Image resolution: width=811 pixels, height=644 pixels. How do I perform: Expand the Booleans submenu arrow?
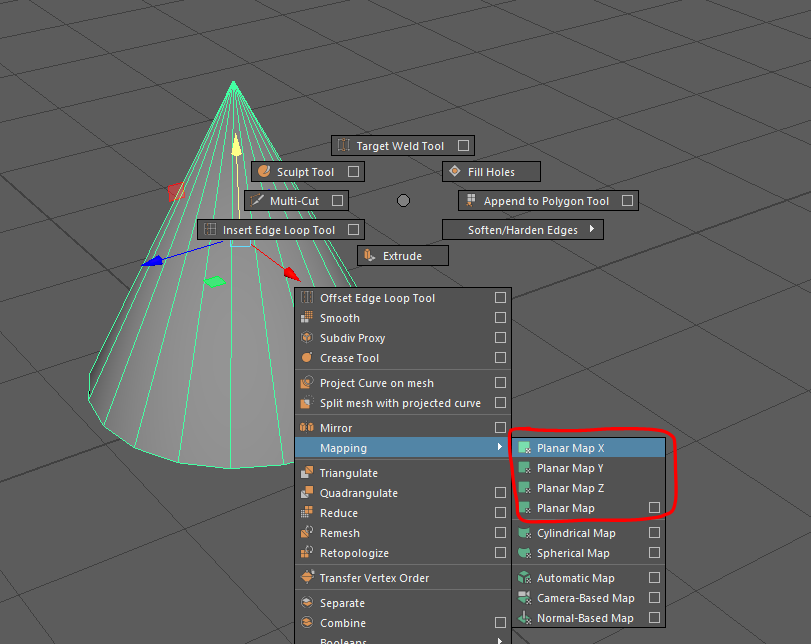click(499, 640)
